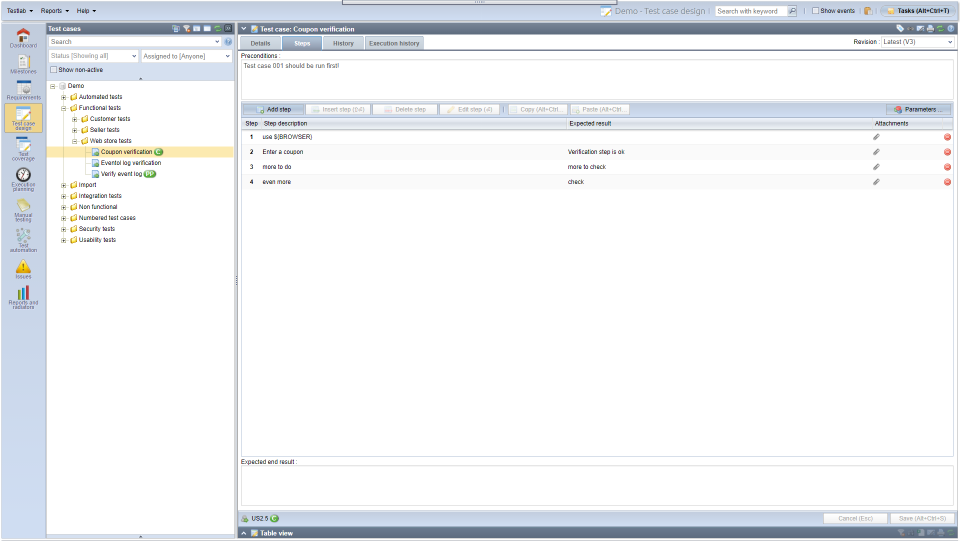Open the Search field dropdown arrow

tap(217, 42)
